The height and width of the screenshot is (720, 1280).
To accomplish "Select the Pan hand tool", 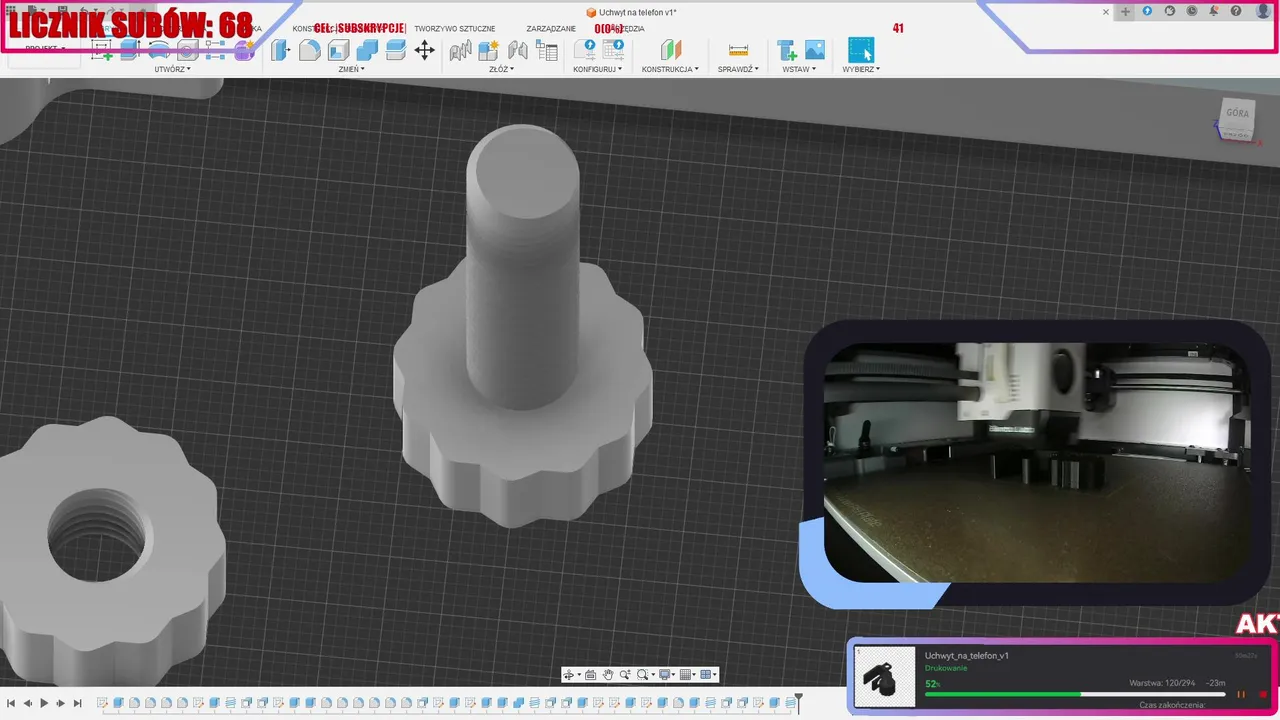I will pos(608,675).
